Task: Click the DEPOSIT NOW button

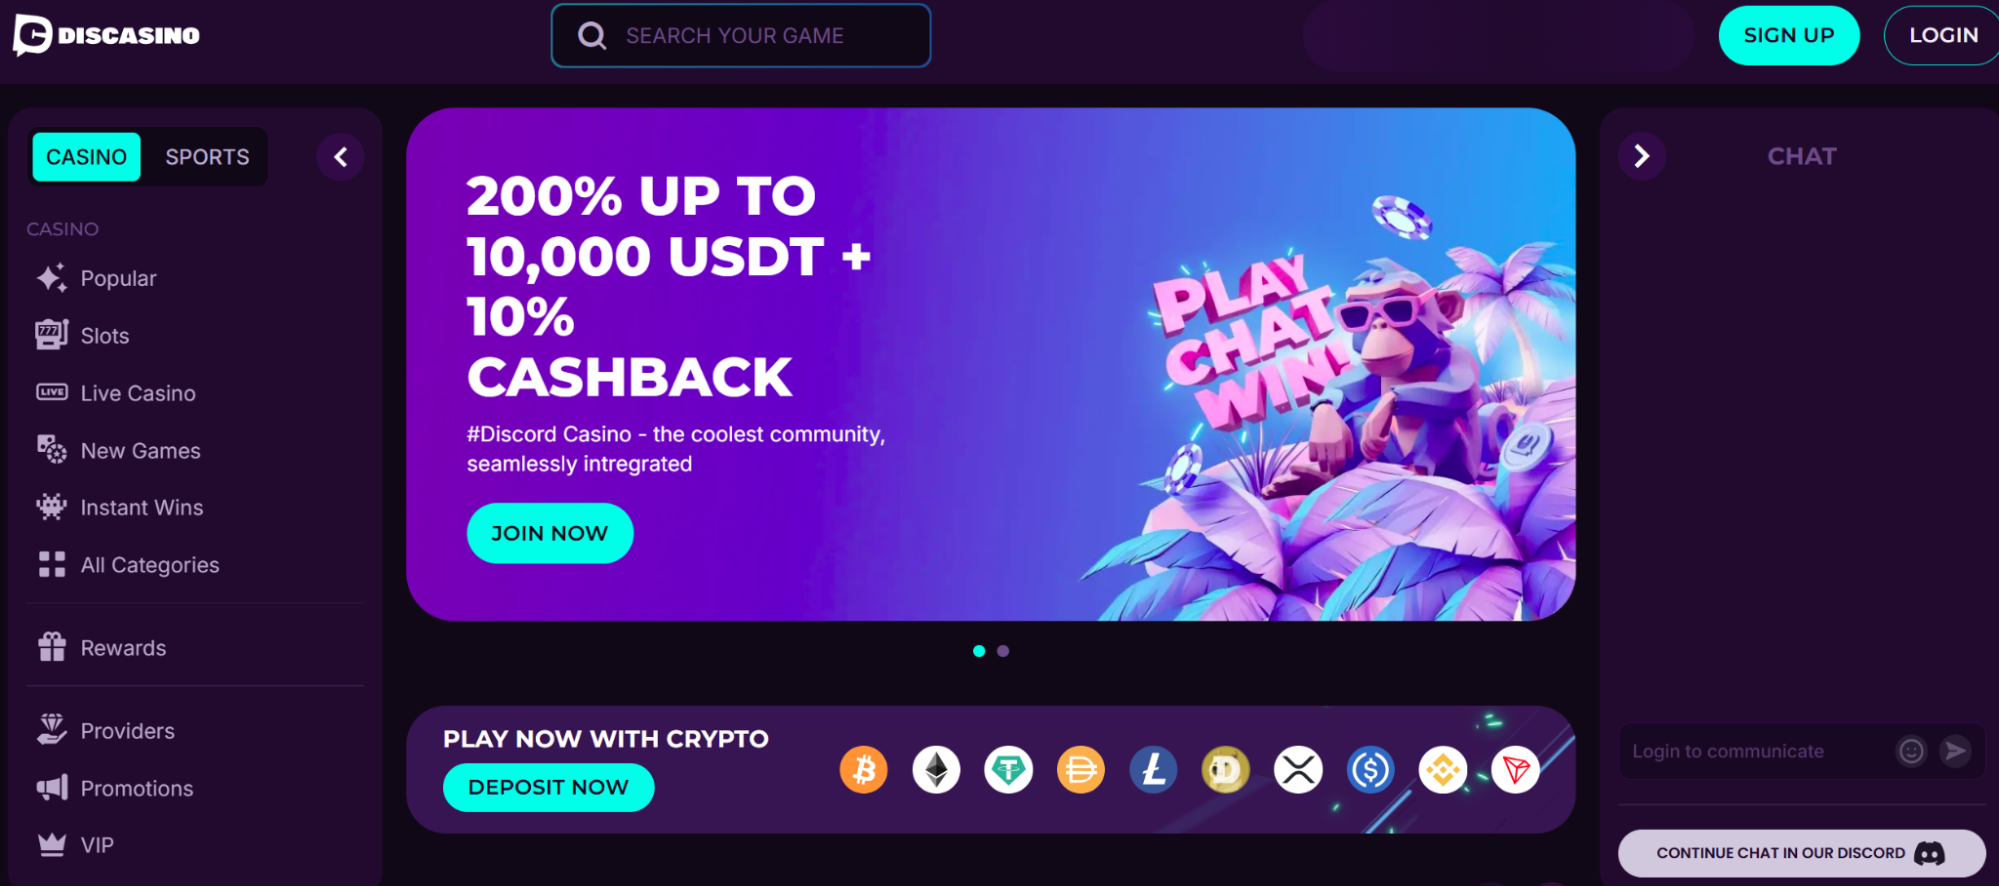Action: [548, 788]
